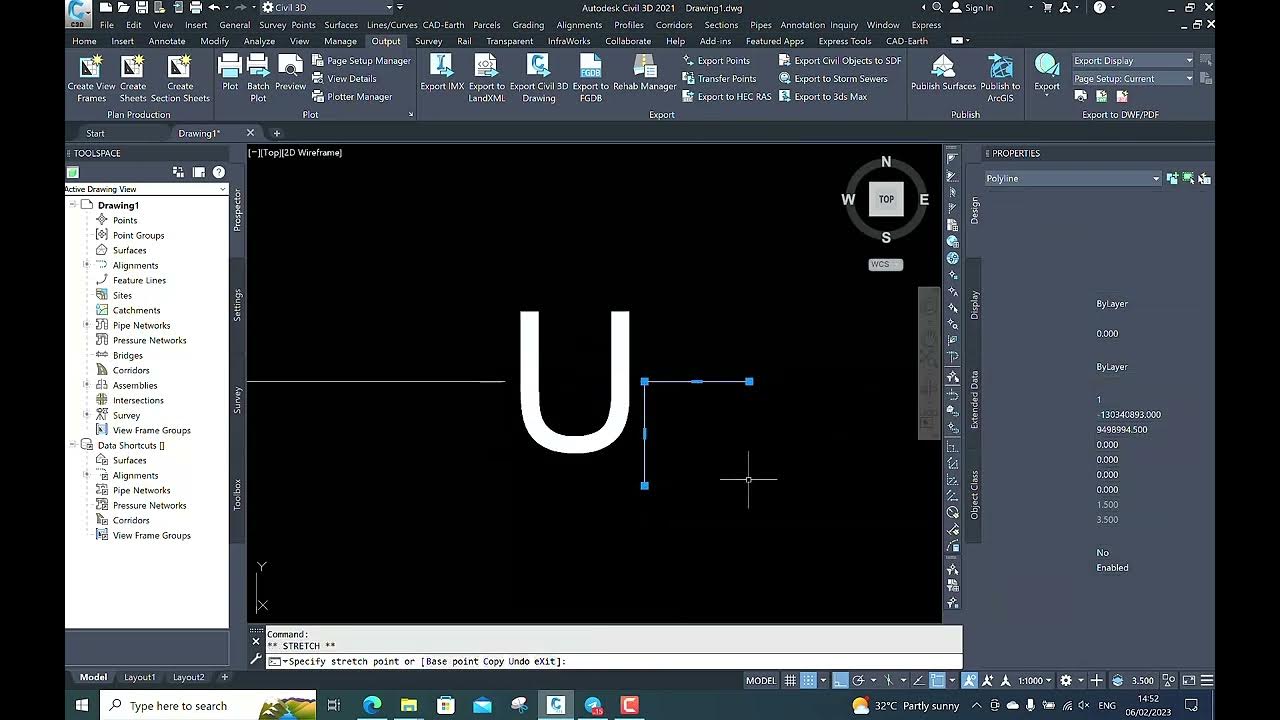The height and width of the screenshot is (720, 1280).
Task: Open Active Drawing View dropdown
Action: pos(146,189)
